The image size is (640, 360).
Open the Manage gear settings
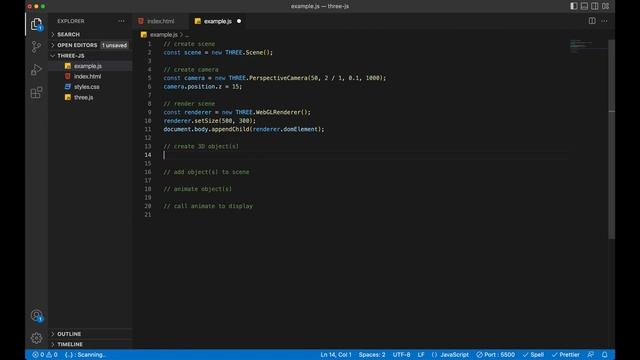(x=36, y=338)
